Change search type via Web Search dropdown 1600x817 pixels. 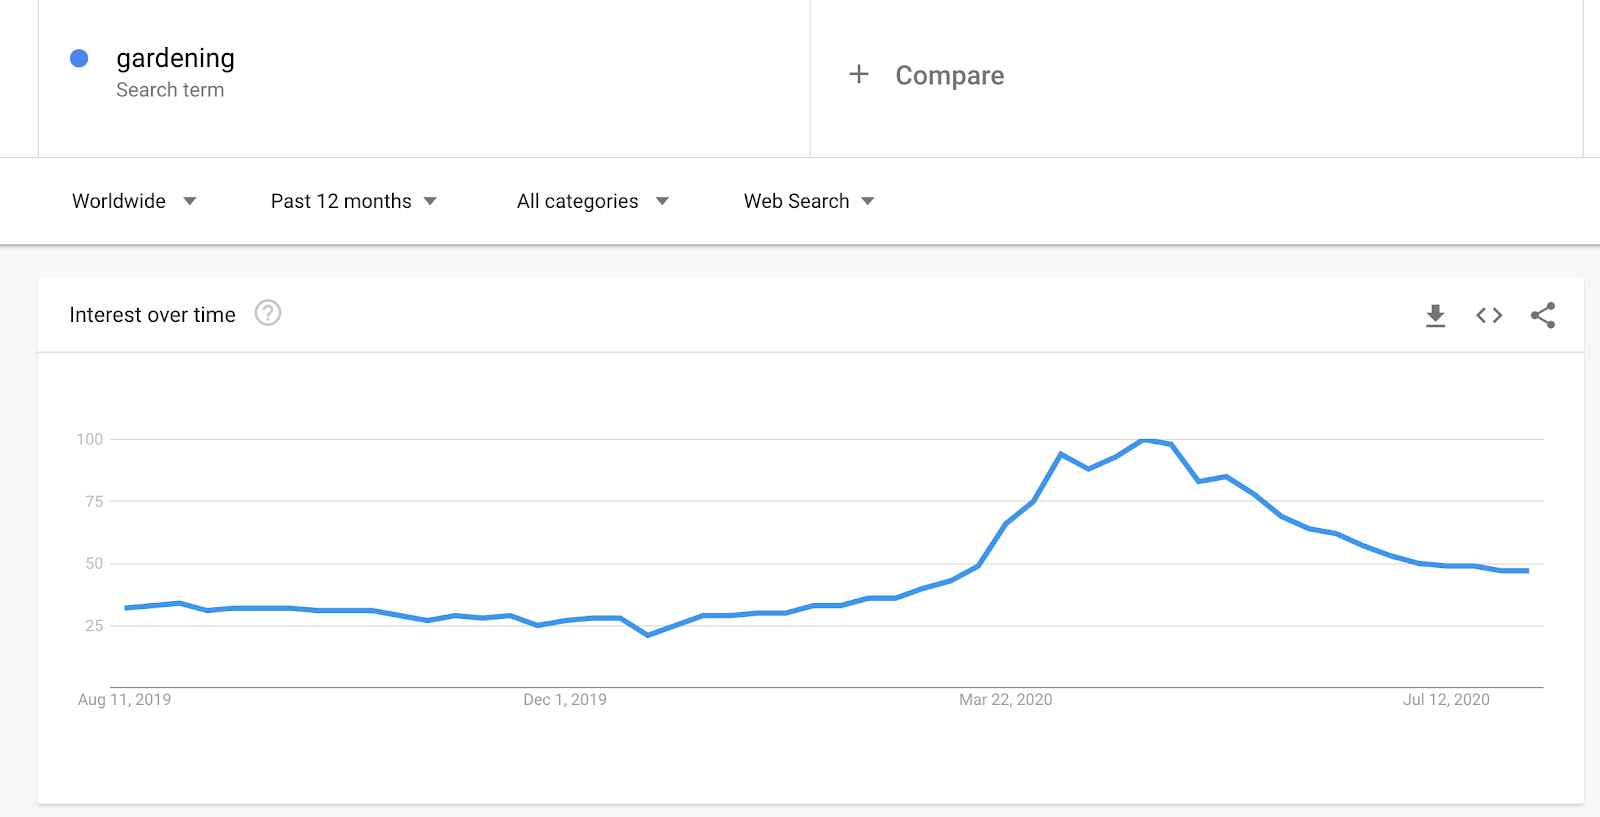tap(808, 201)
